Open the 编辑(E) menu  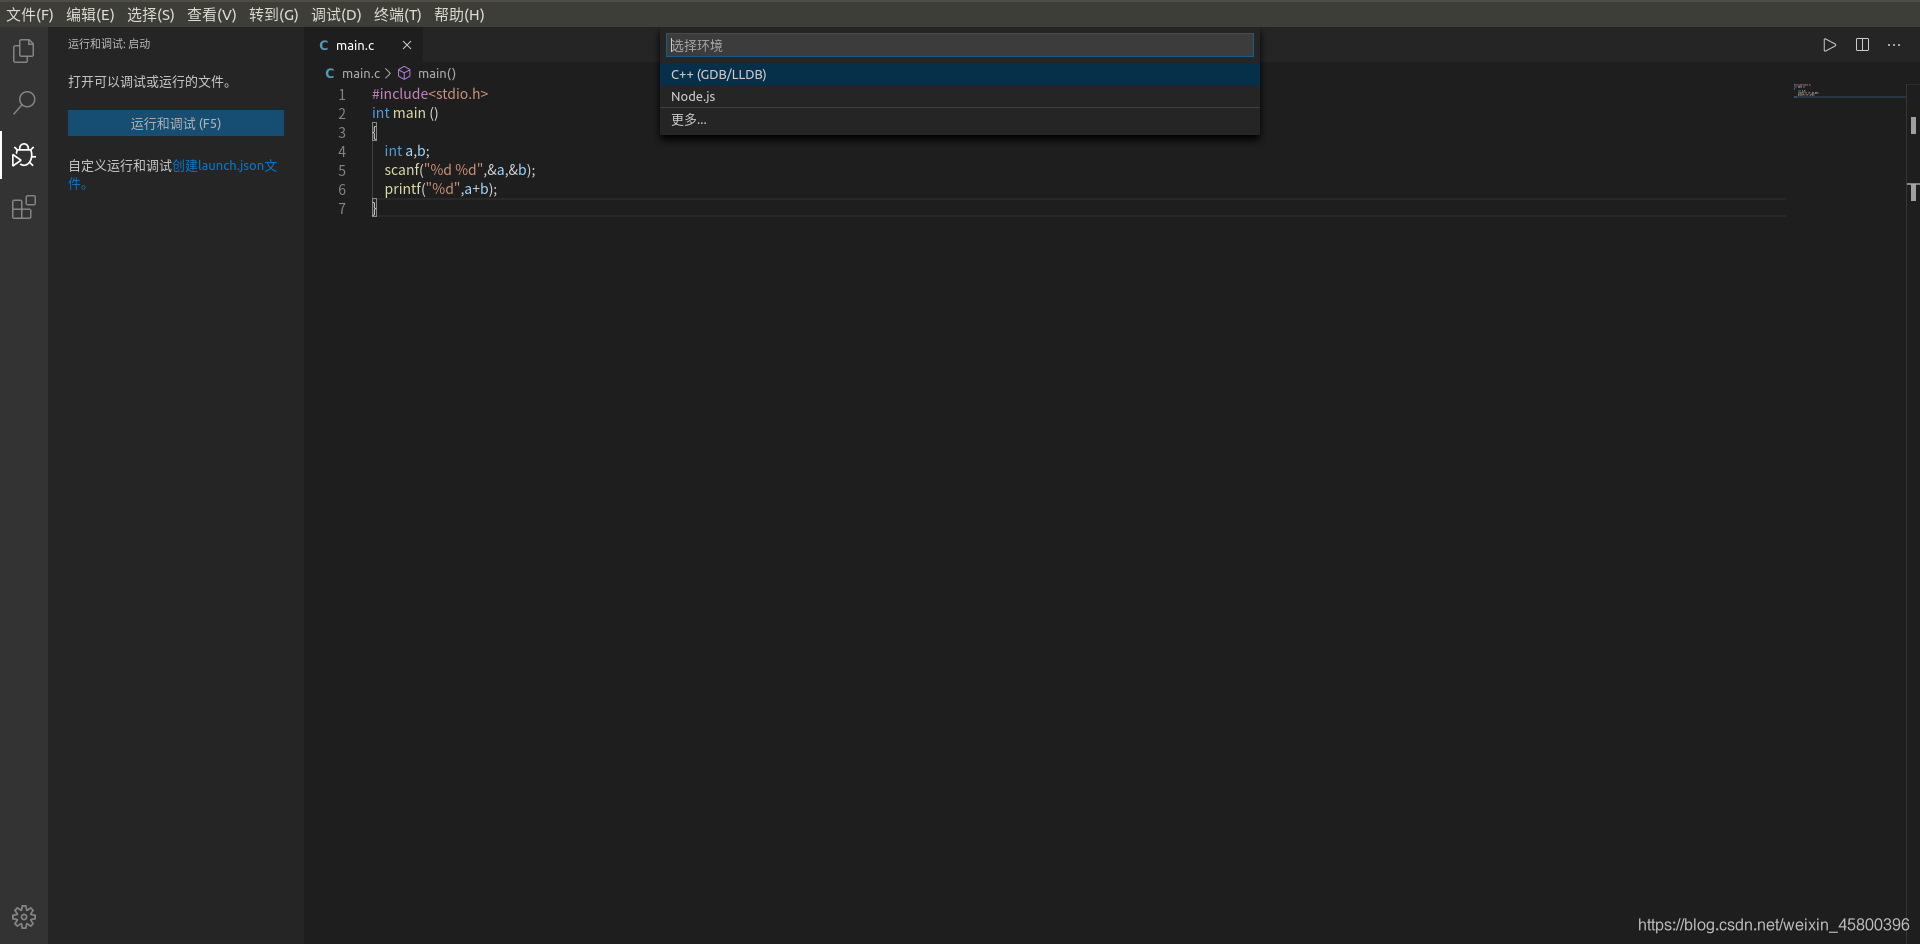[90, 14]
